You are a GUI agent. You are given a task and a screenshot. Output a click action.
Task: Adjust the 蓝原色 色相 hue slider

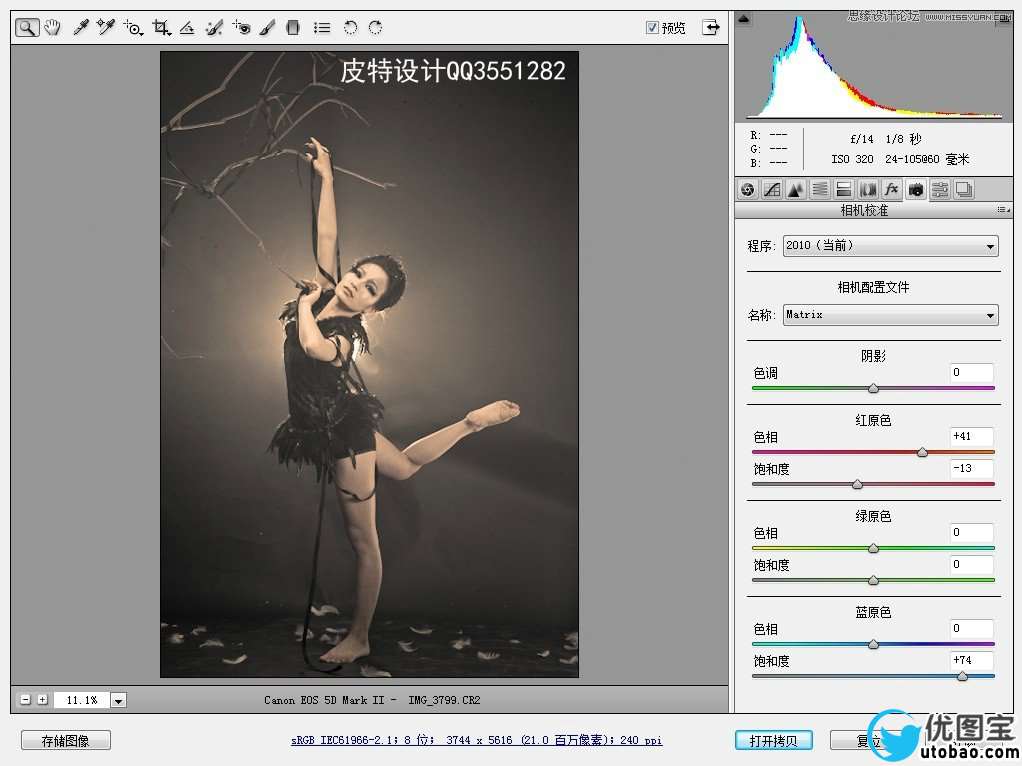(873, 644)
